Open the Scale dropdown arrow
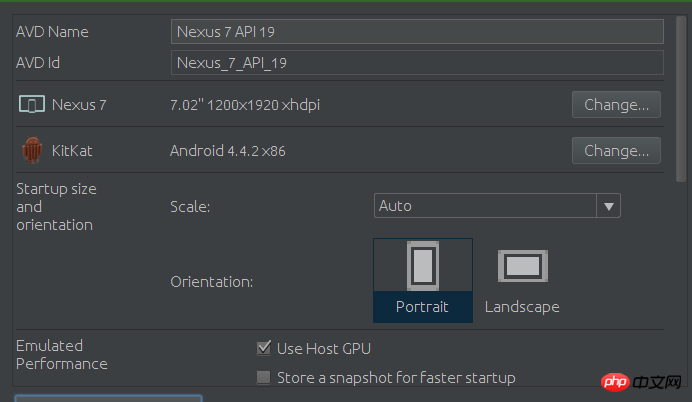The height and width of the screenshot is (402, 692). 609,206
